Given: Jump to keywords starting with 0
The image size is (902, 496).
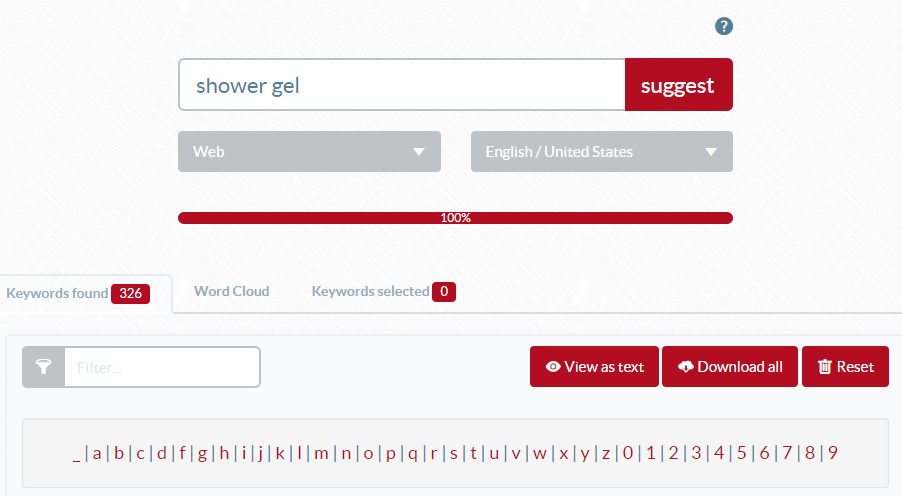Looking at the screenshot, I should 628,453.
